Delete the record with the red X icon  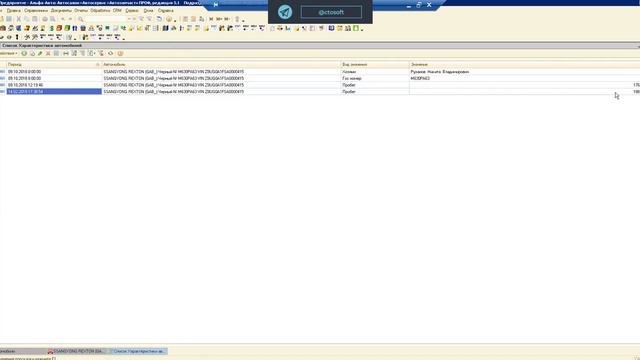pyautogui.click(x=48, y=53)
